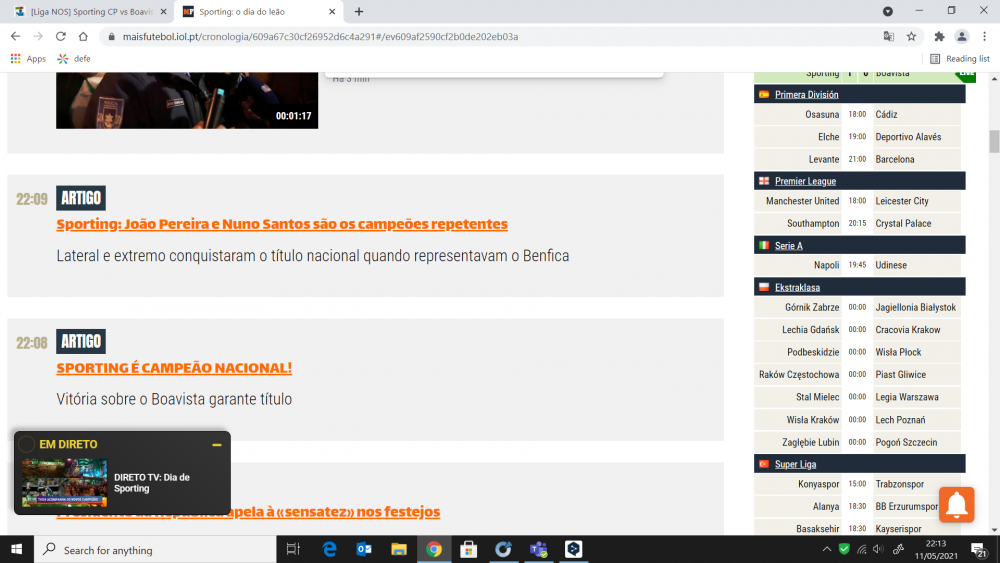Open File Explorer from the taskbar
This screenshot has height=563, width=1000.
coord(399,549)
